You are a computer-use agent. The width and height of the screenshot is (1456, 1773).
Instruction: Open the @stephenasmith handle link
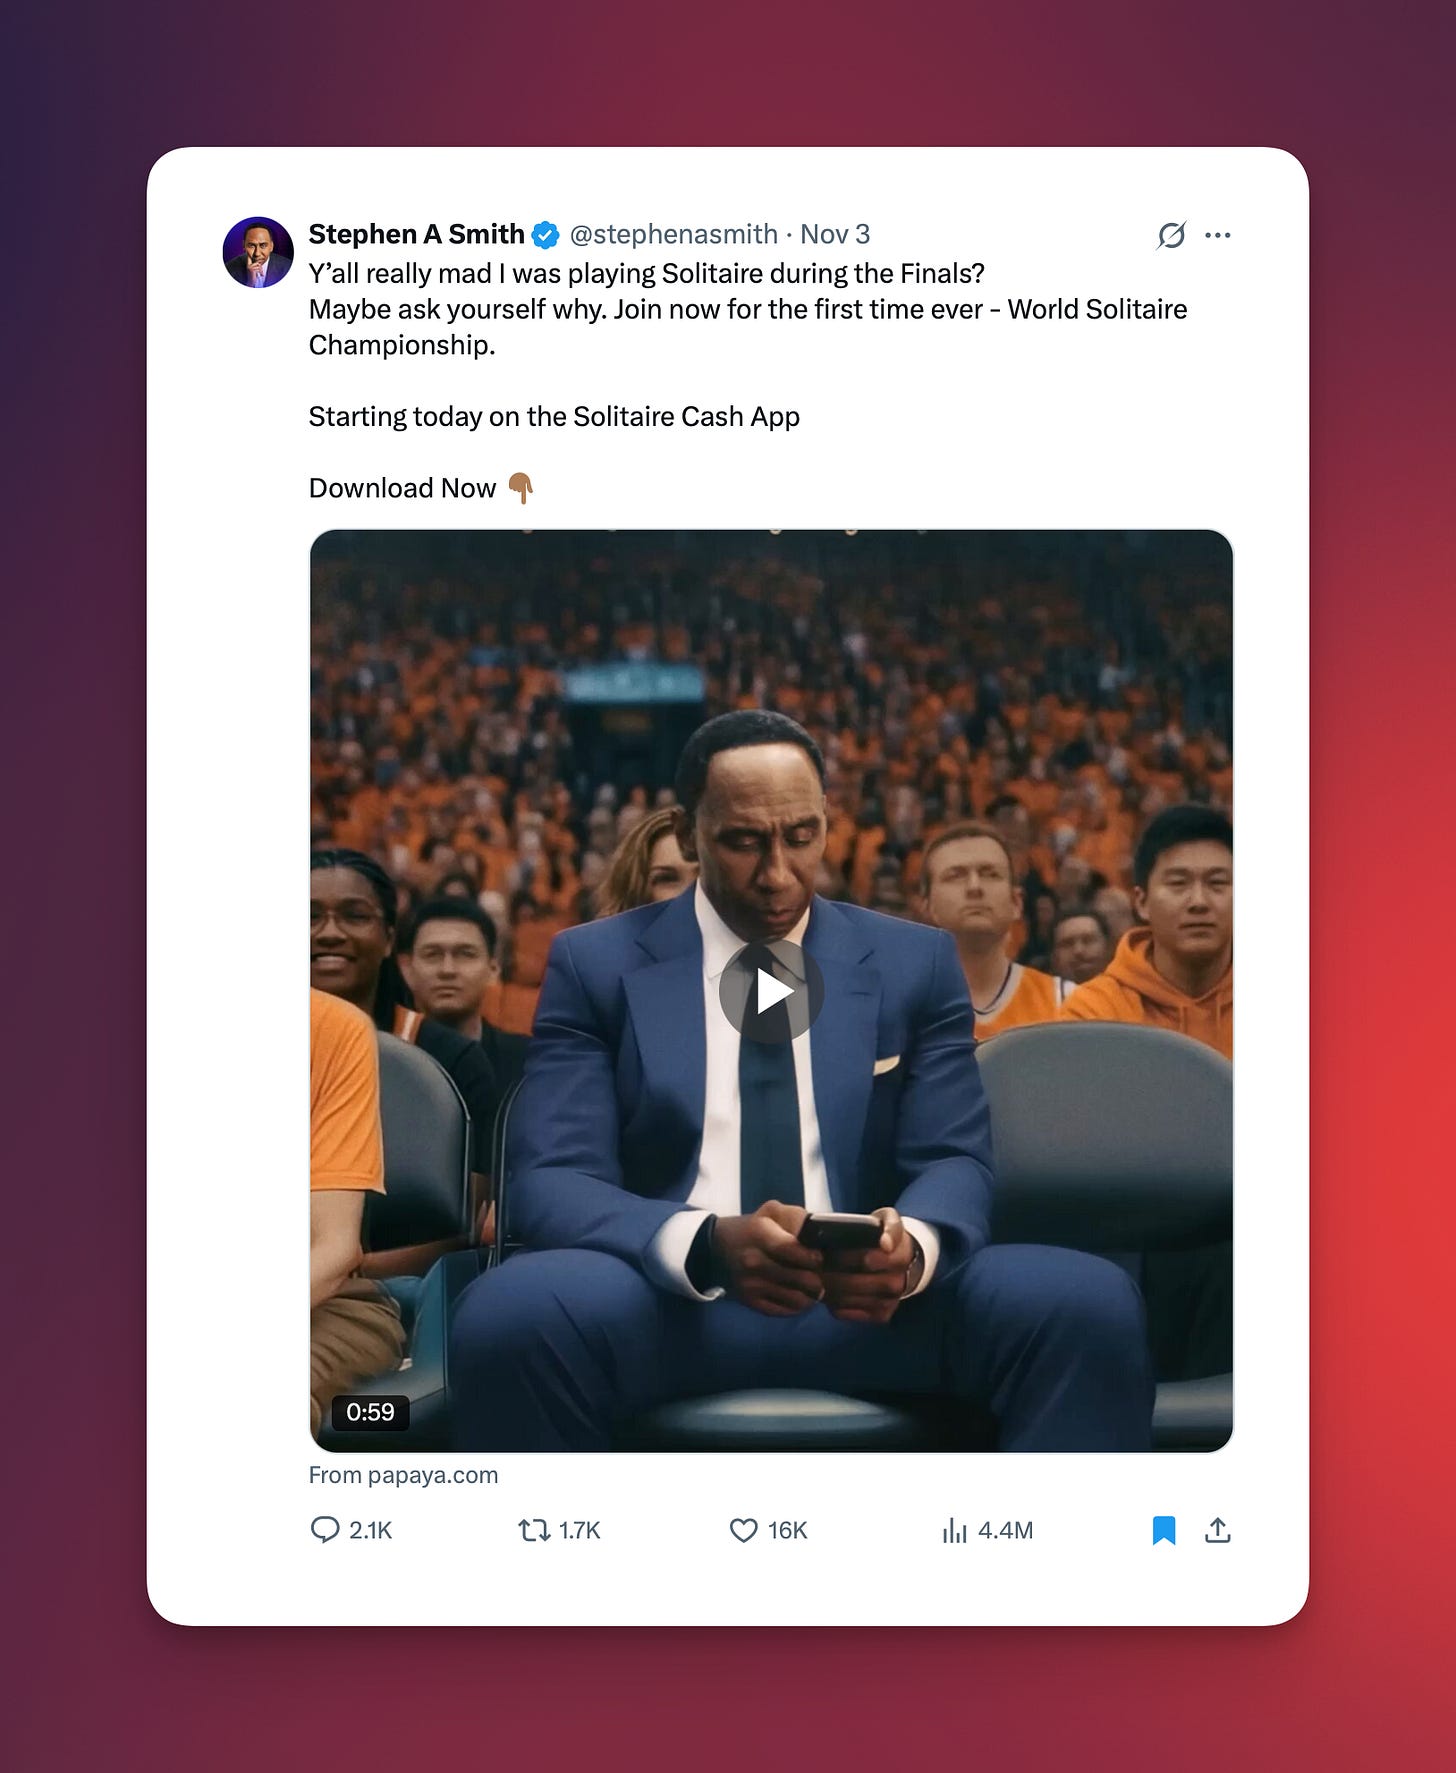(673, 234)
